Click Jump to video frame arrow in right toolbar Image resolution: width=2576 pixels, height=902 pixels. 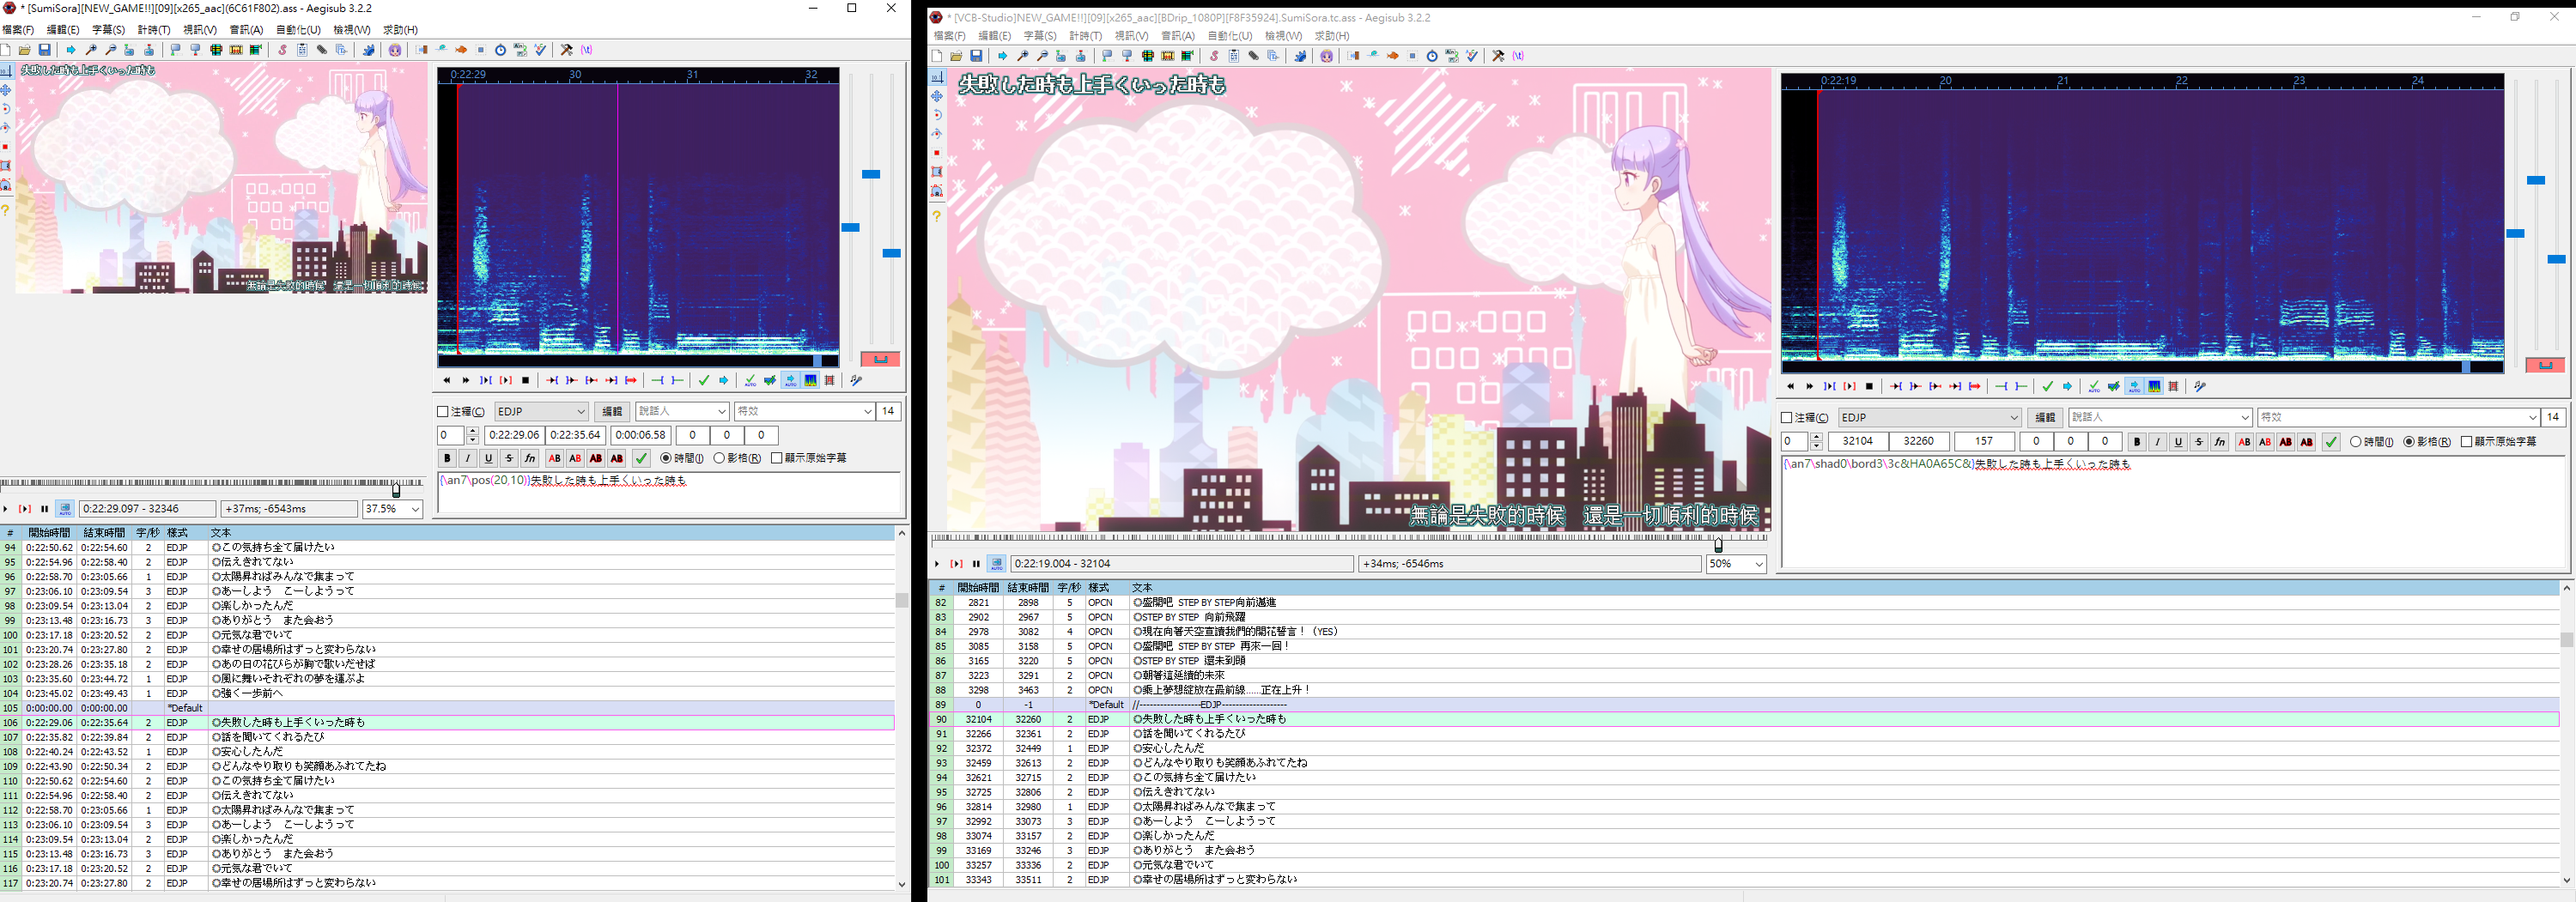point(1002,56)
